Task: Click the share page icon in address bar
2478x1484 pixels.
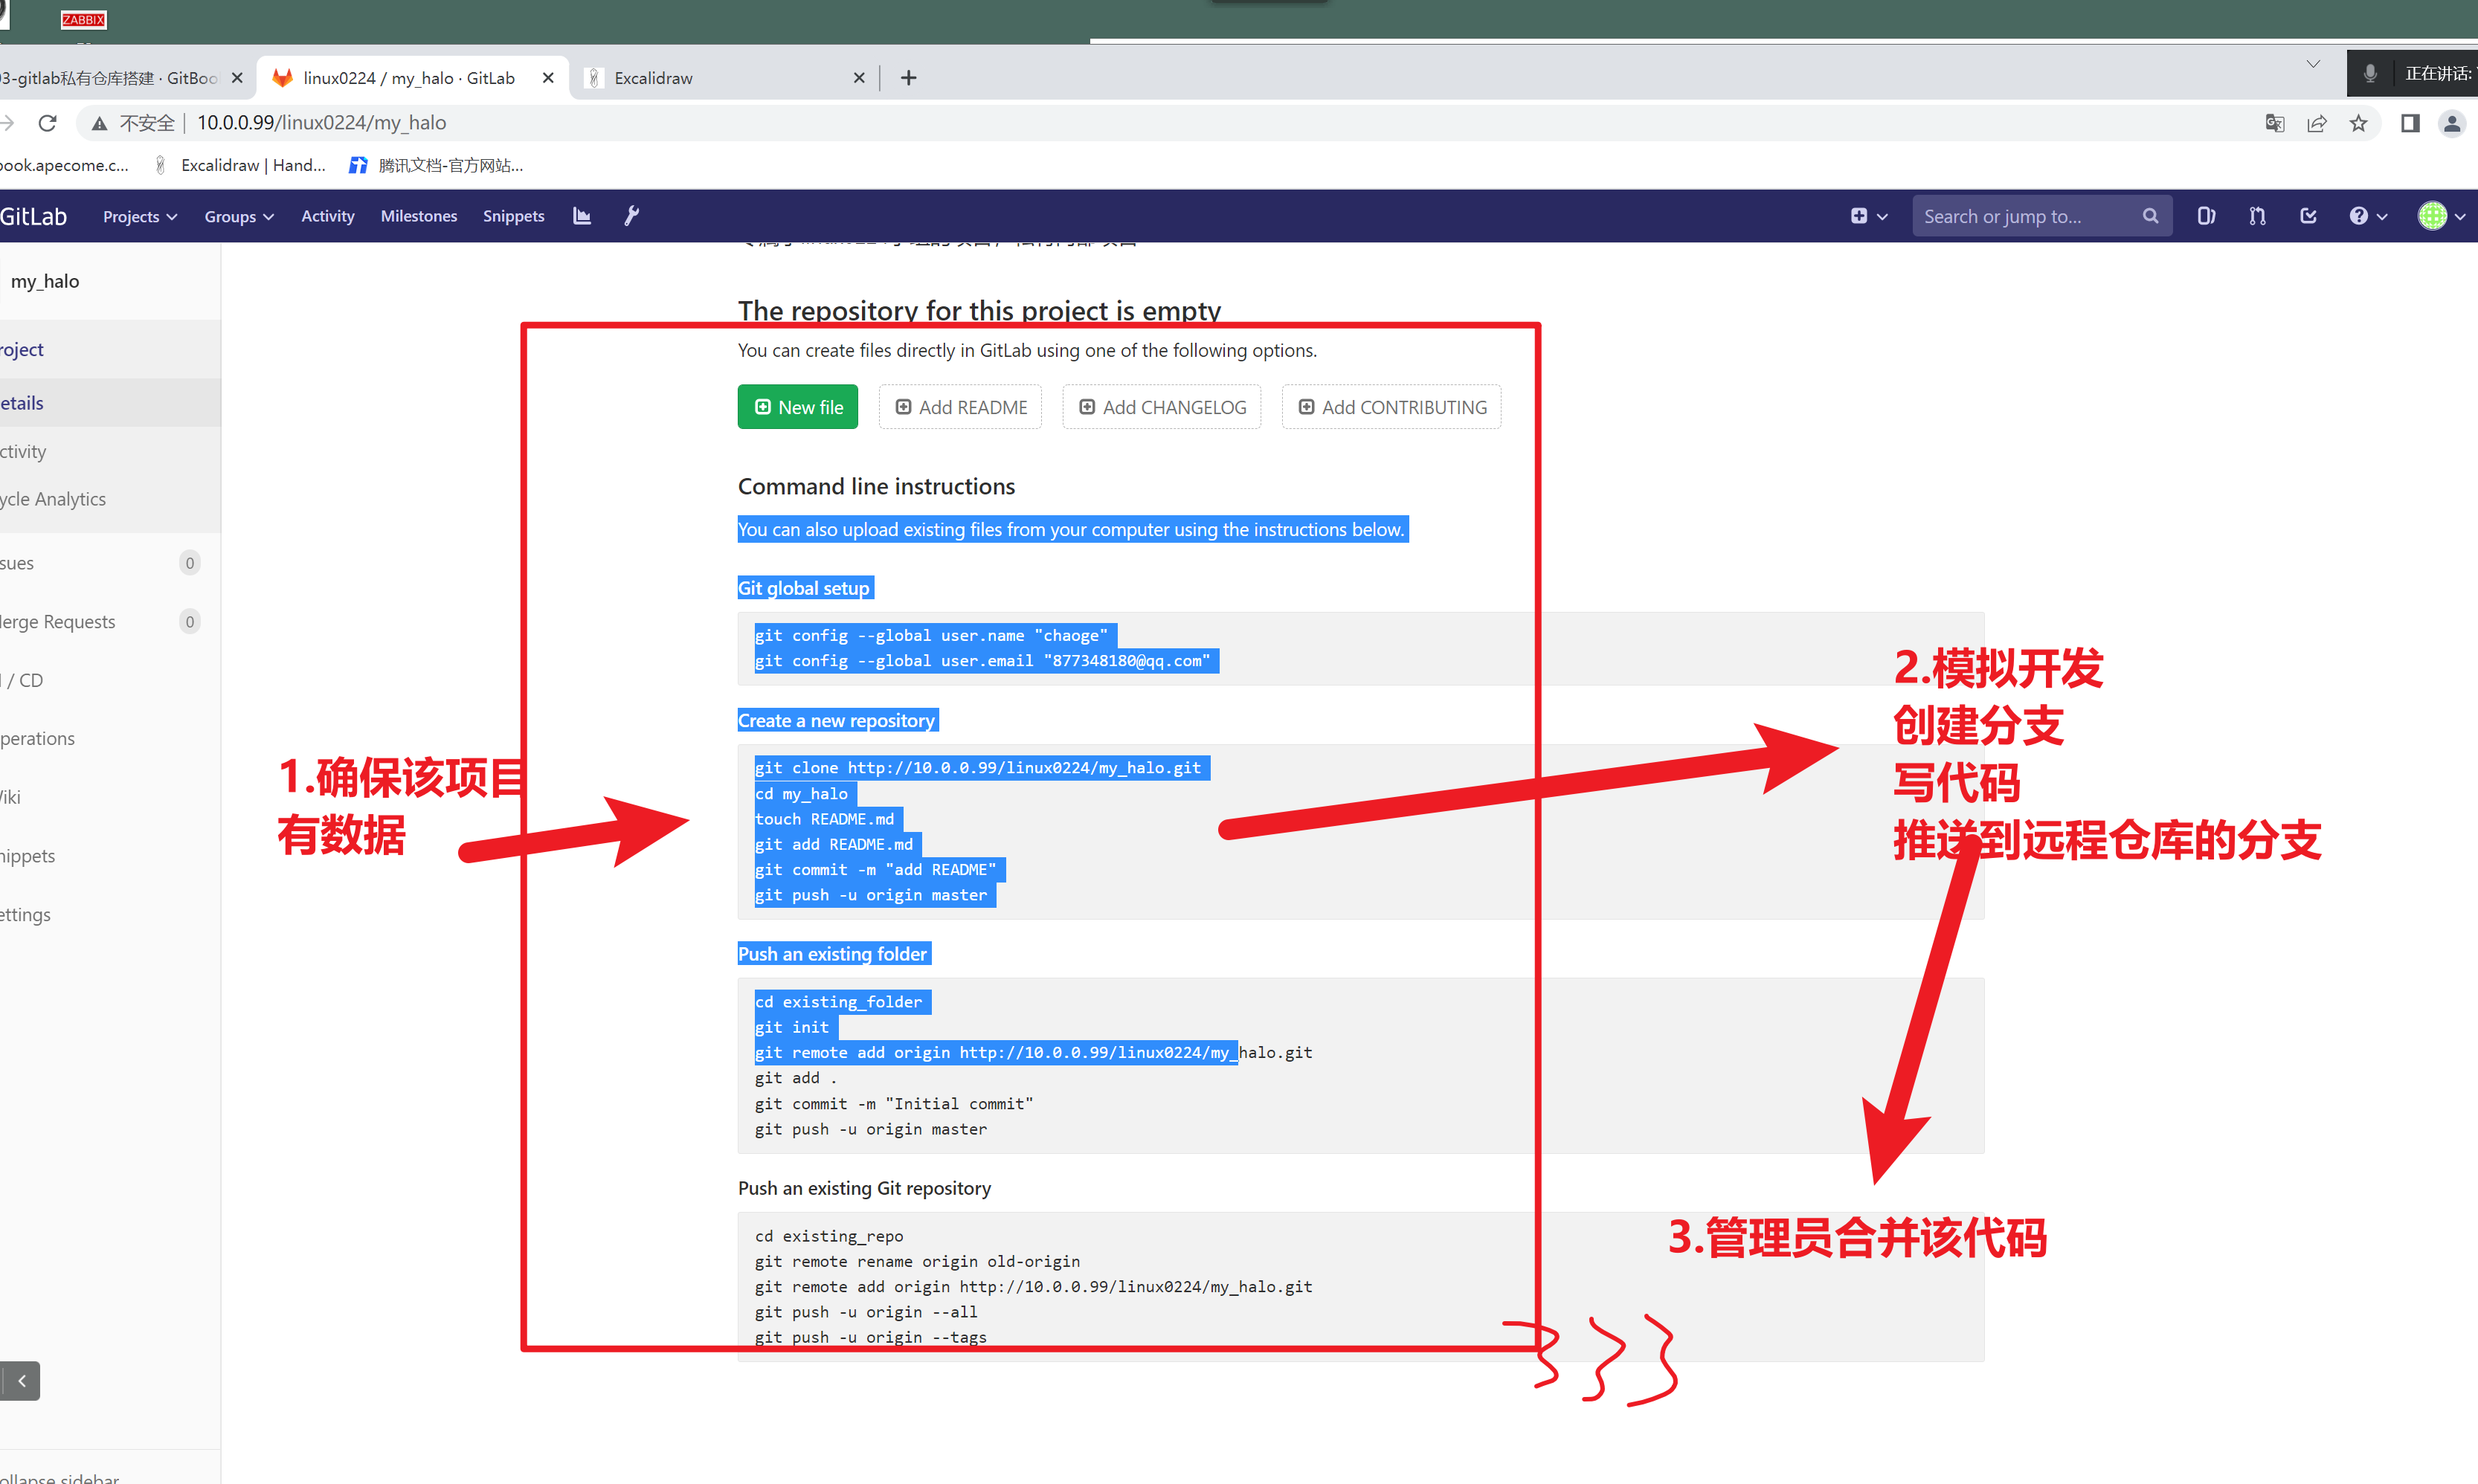Action: pos(2317,123)
